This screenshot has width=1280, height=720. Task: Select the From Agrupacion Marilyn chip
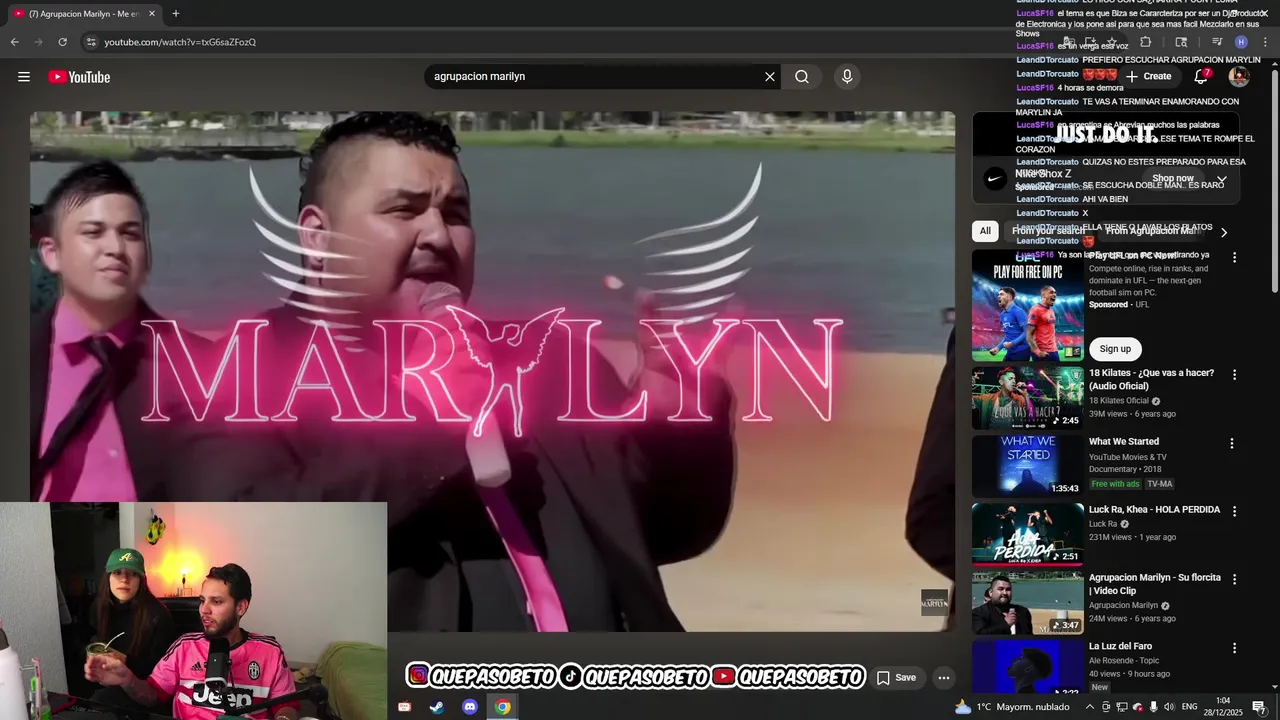1151,231
